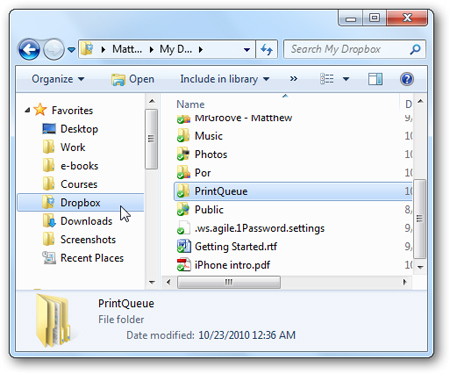Open the Organize menu
The image size is (450, 374).
58,79
